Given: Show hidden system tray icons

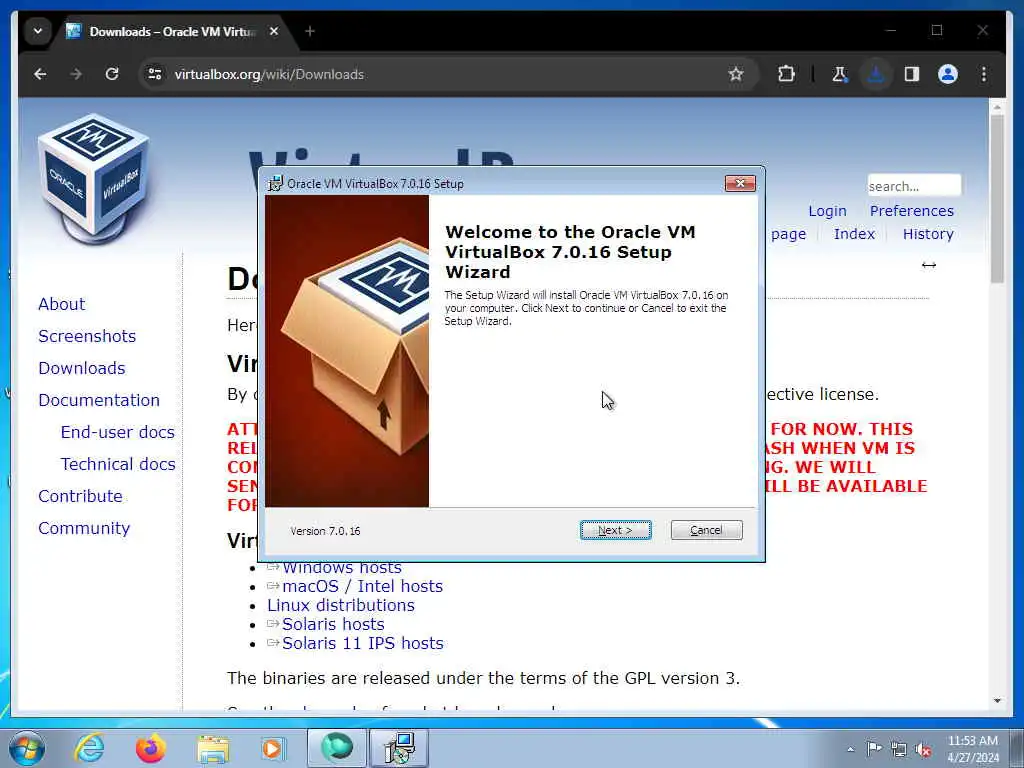Looking at the screenshot, I should point(850,749).
